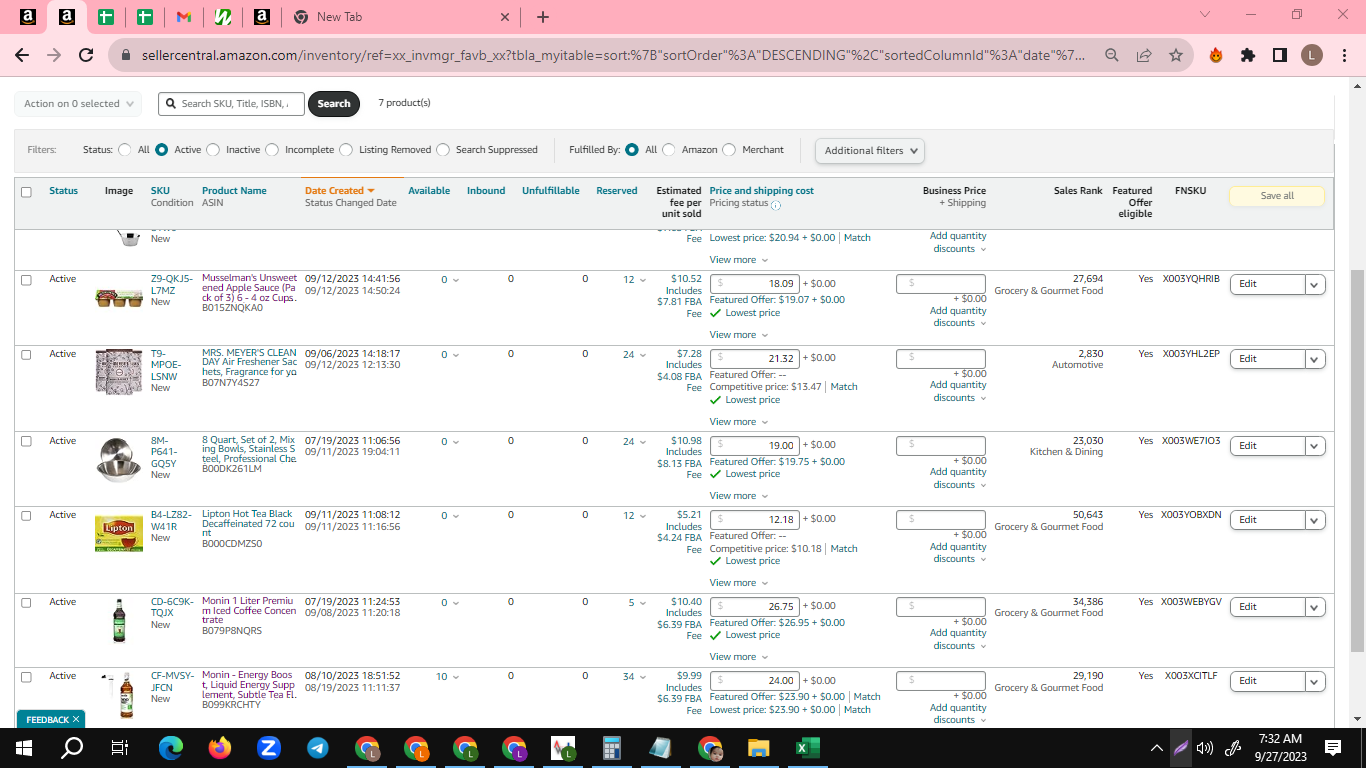Expand Available 10 dropdown for Monin Energy Boost
Screen dimensions: 1366x768
pos(447,677)
